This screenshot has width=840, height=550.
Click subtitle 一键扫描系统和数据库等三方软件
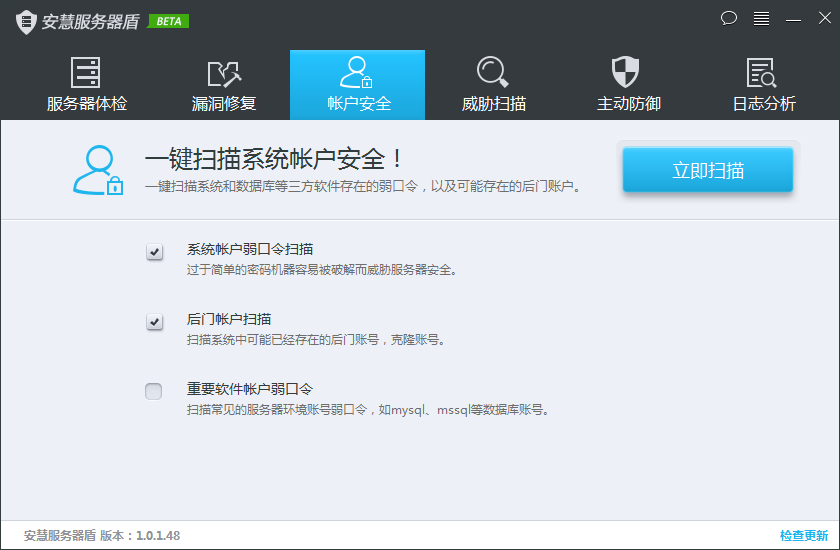tap(363, 187)
